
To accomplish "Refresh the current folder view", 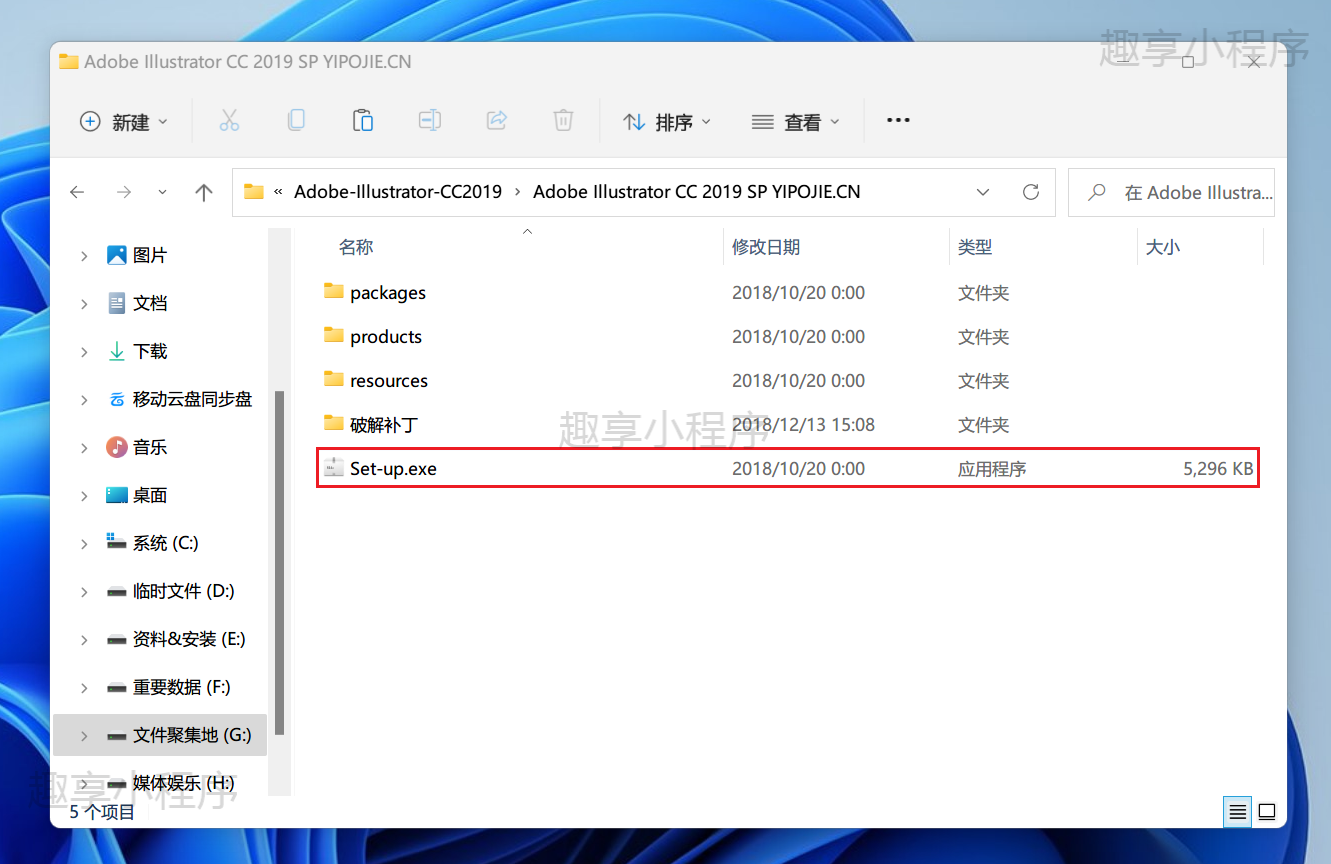I will point(1031,192).
